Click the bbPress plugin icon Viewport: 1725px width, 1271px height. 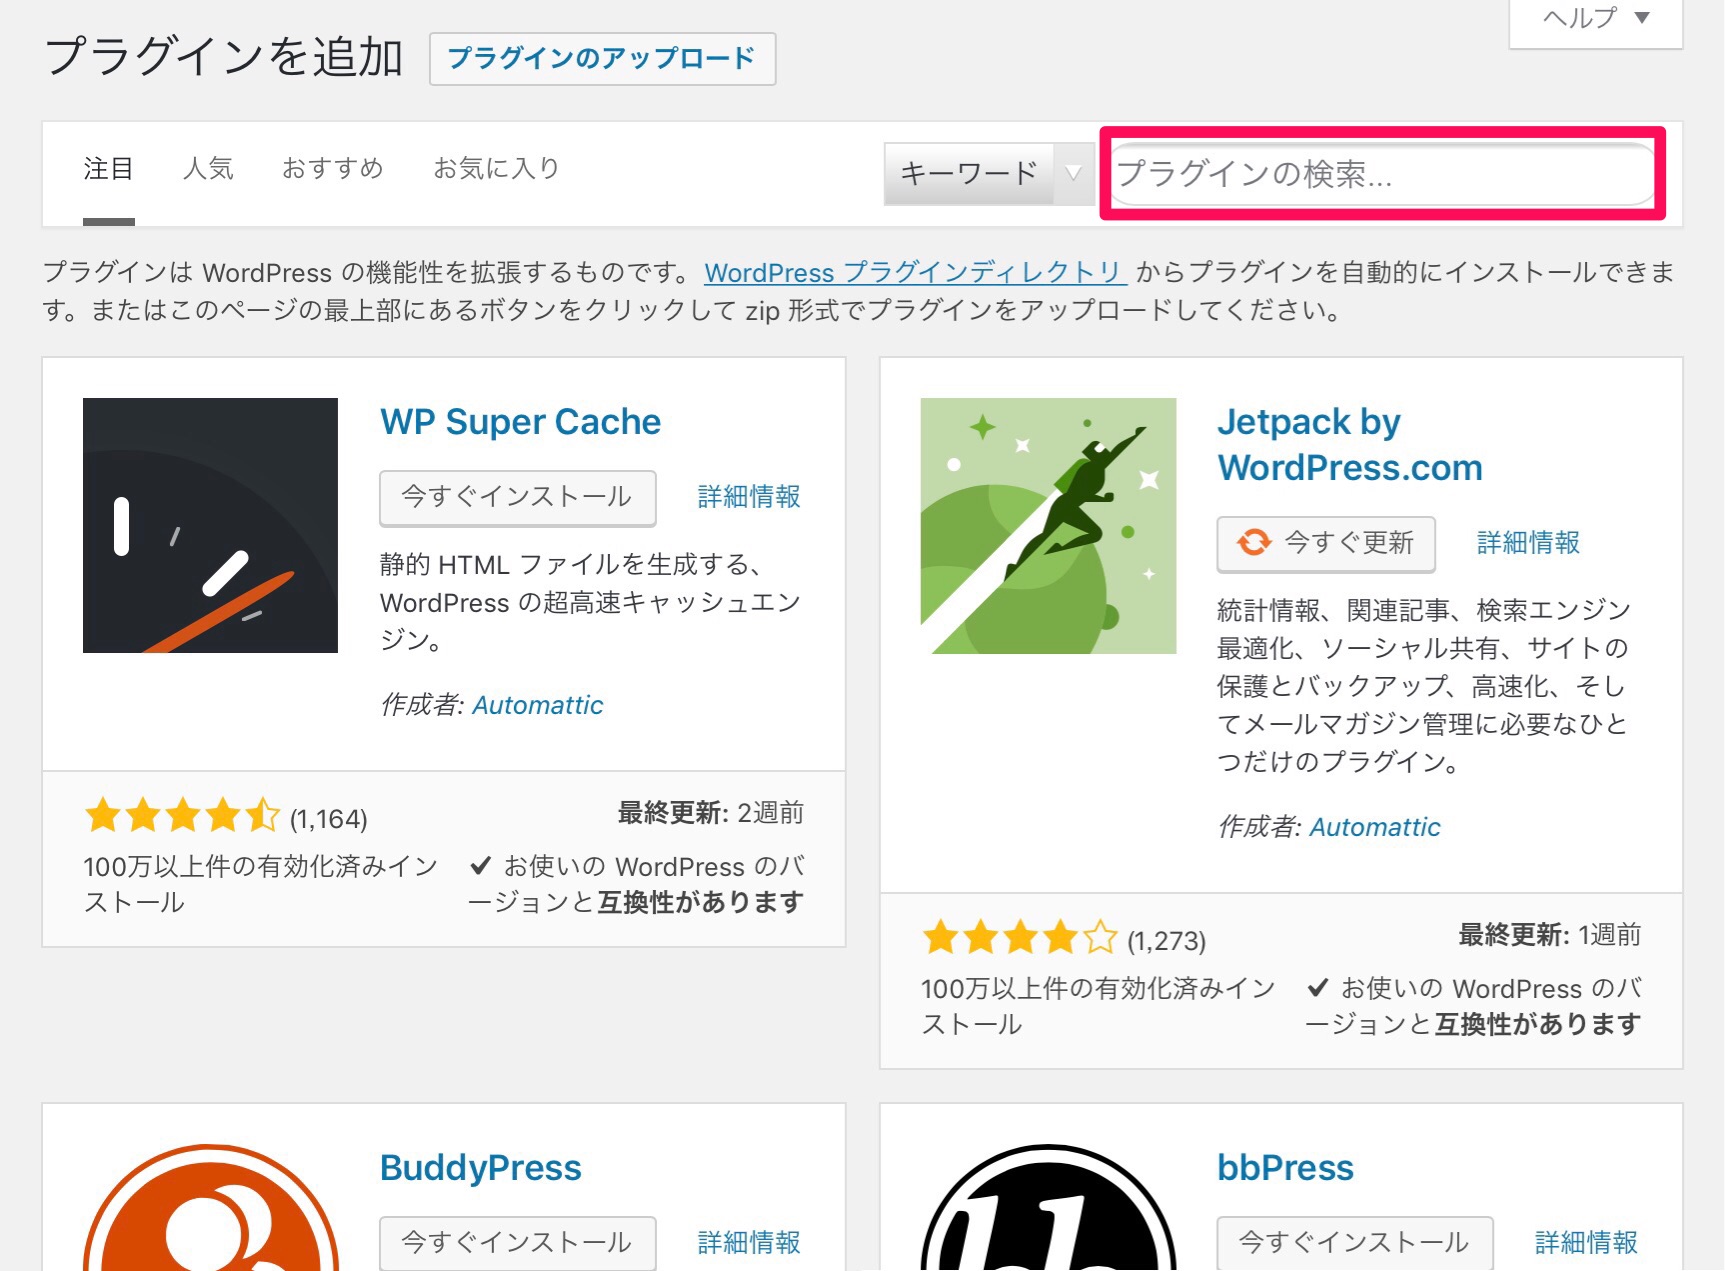(1048, 1207)
